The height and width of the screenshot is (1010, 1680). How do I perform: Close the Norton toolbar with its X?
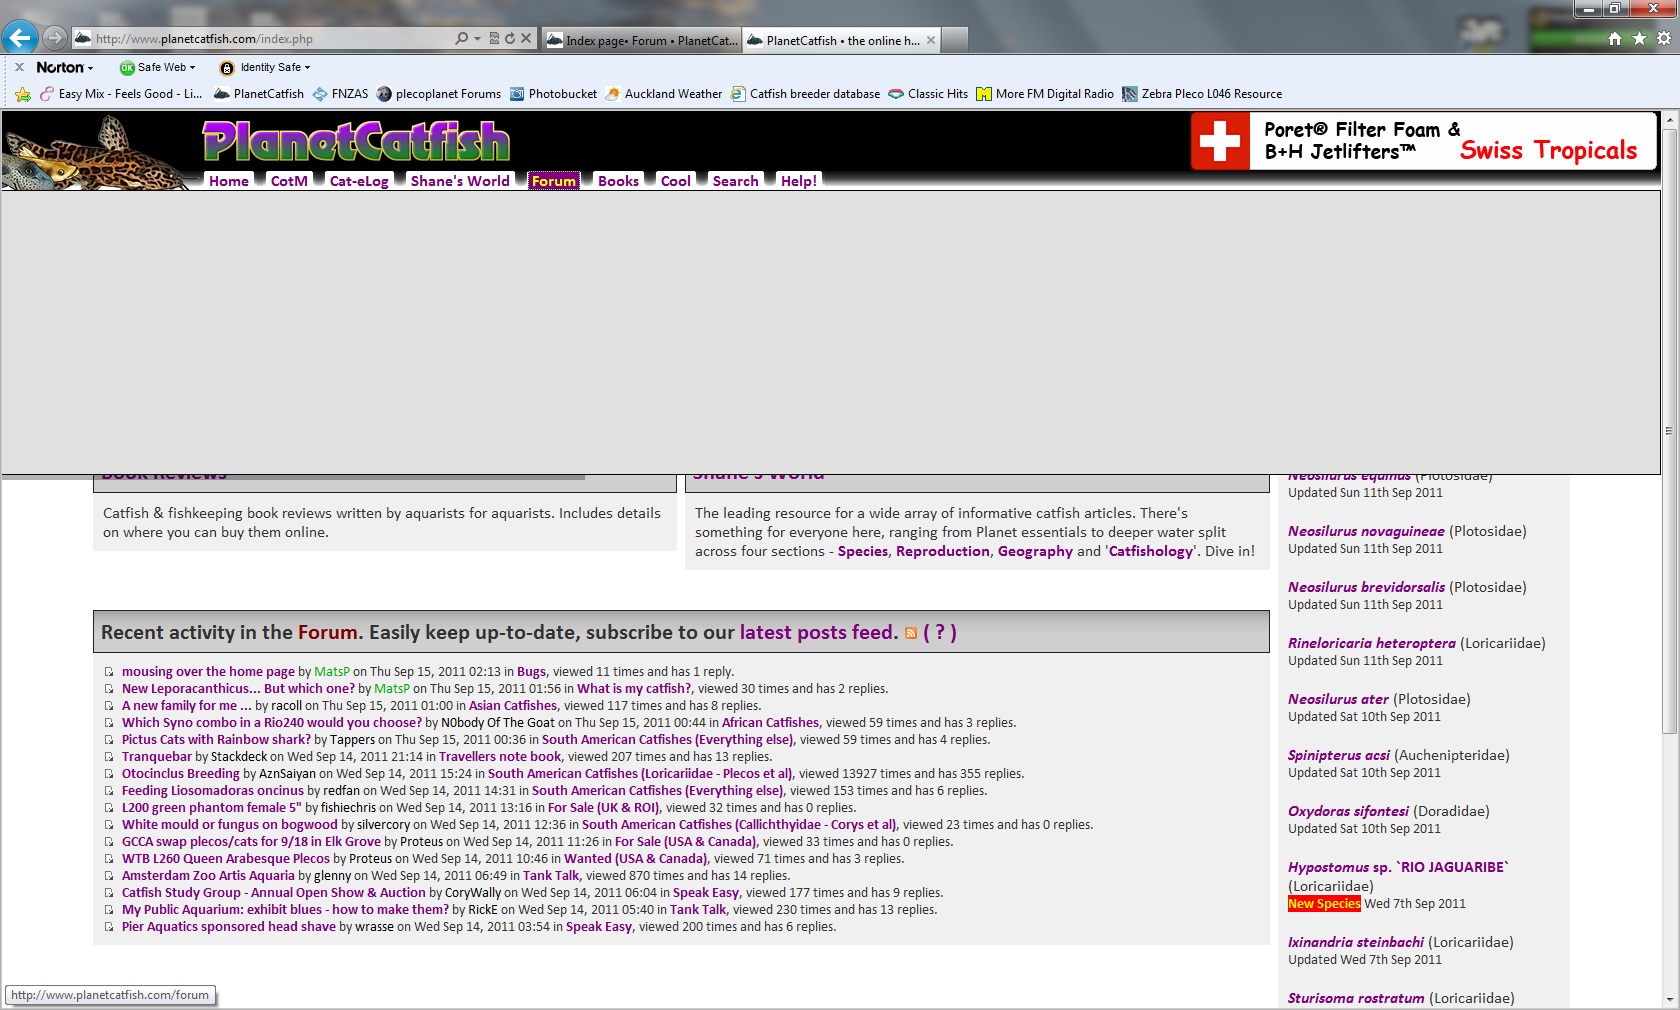click(19, 67)
